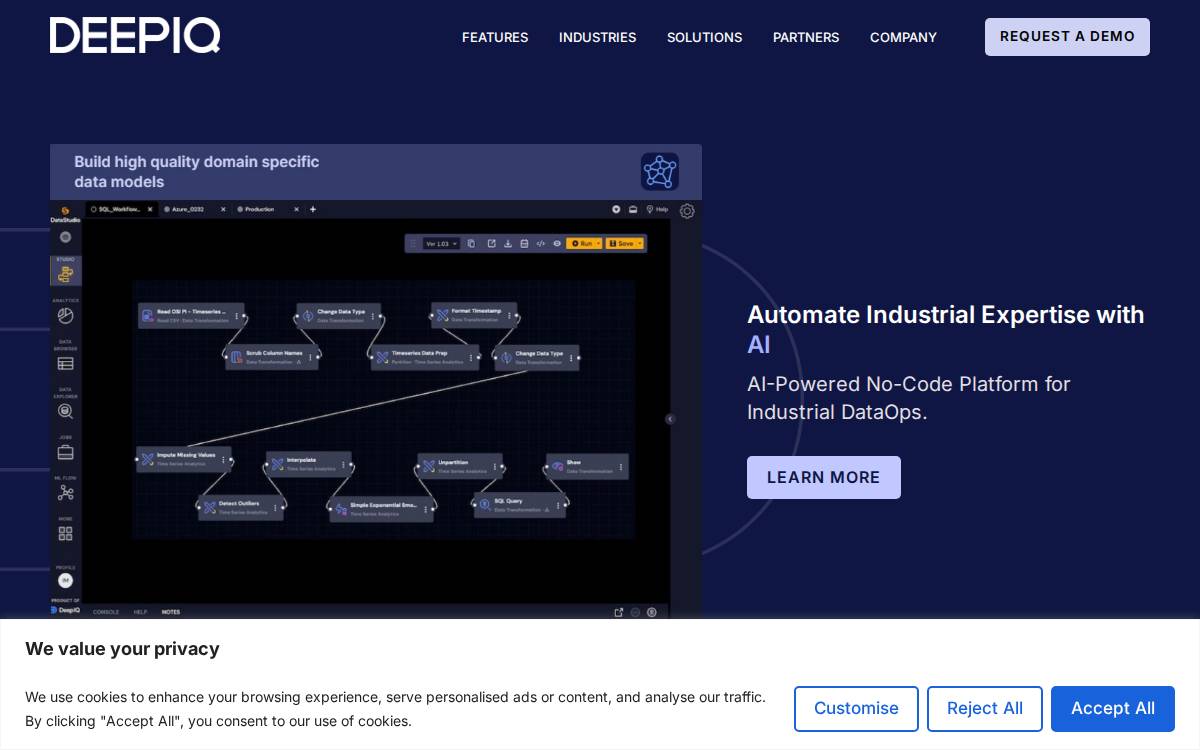This screenshot has width=1200, height=750.
Task: Open the Jobs briefcase icon
Action: 65,452
